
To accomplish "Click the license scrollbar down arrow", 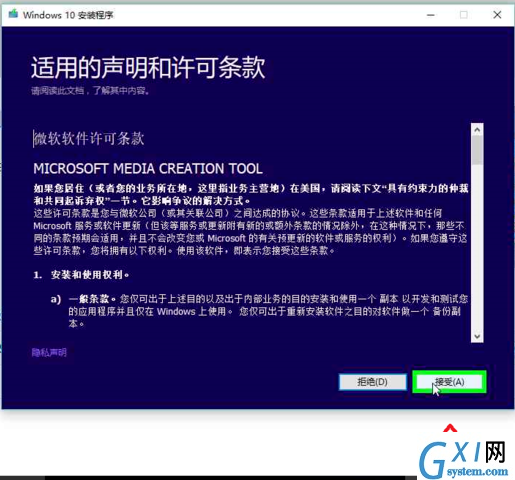I will [x=477, y=336].
